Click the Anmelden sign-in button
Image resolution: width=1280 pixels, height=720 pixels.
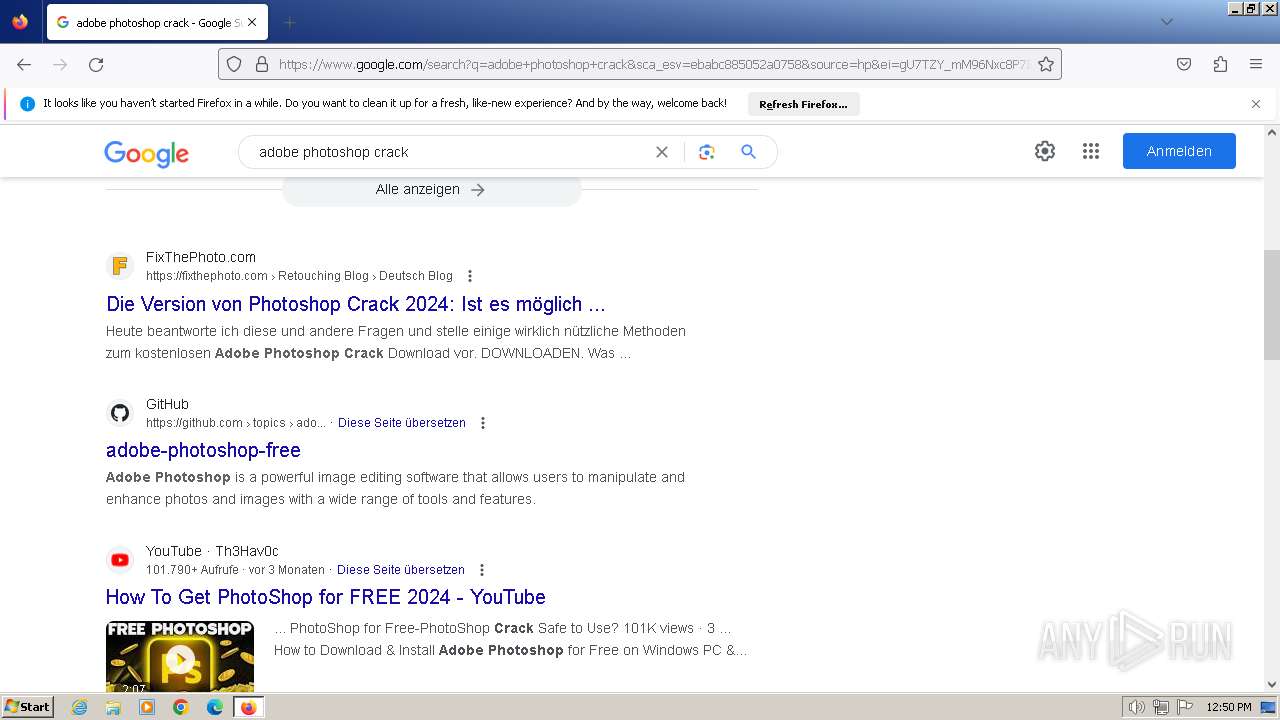click(1179, 151)
